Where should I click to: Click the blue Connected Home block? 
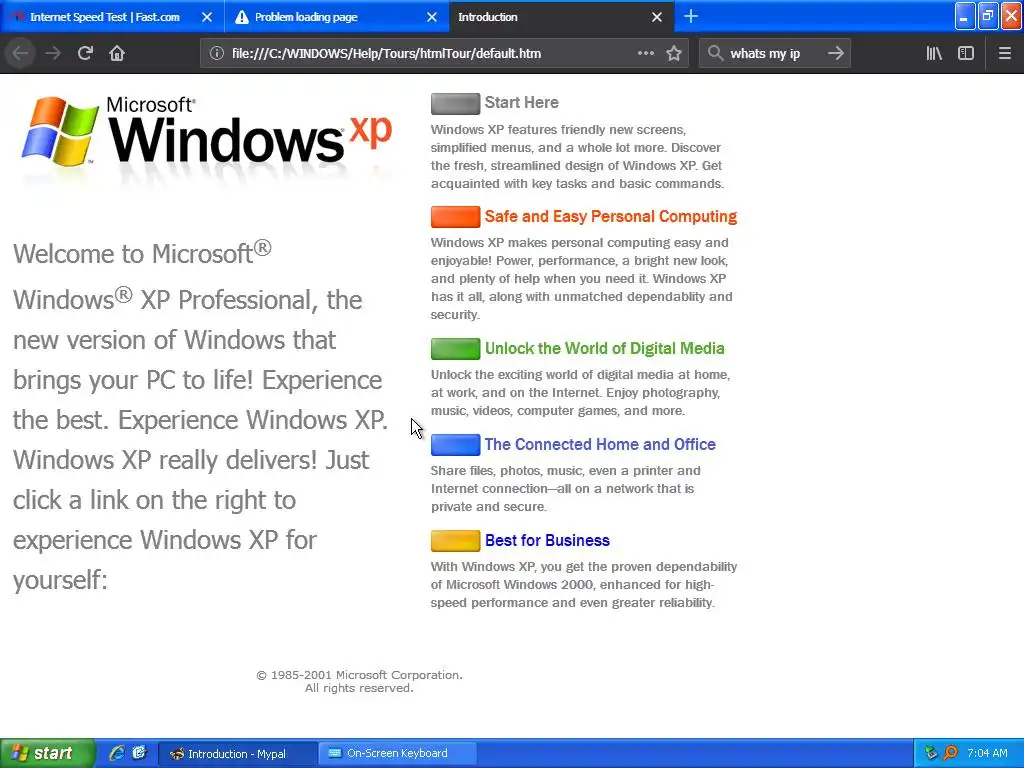point(455,445)
